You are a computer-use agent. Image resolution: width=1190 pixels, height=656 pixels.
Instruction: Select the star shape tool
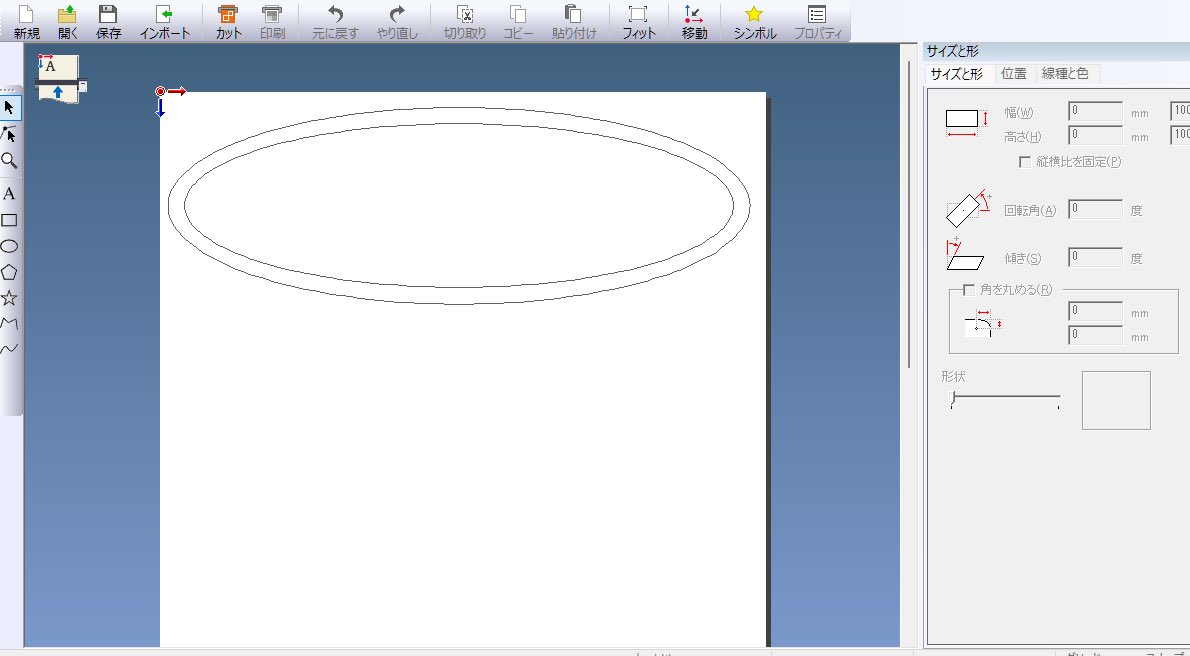click(9, 298)
